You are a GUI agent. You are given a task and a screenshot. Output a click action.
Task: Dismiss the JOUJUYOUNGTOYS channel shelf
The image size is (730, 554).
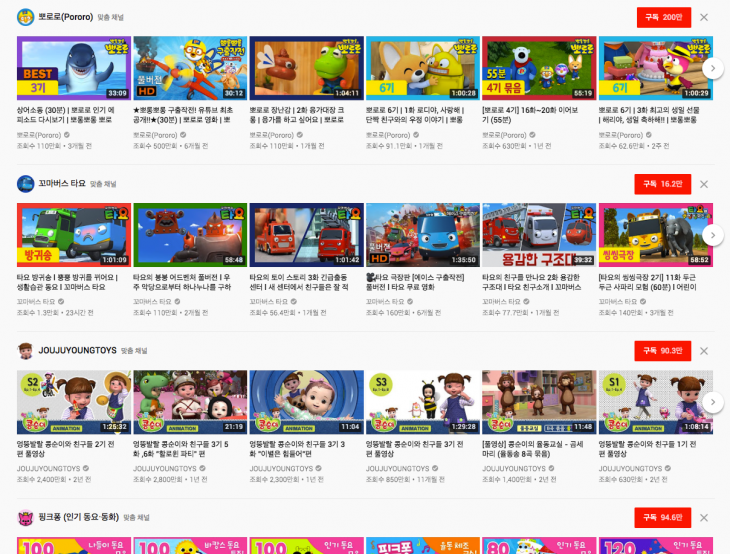coord(704,350)
